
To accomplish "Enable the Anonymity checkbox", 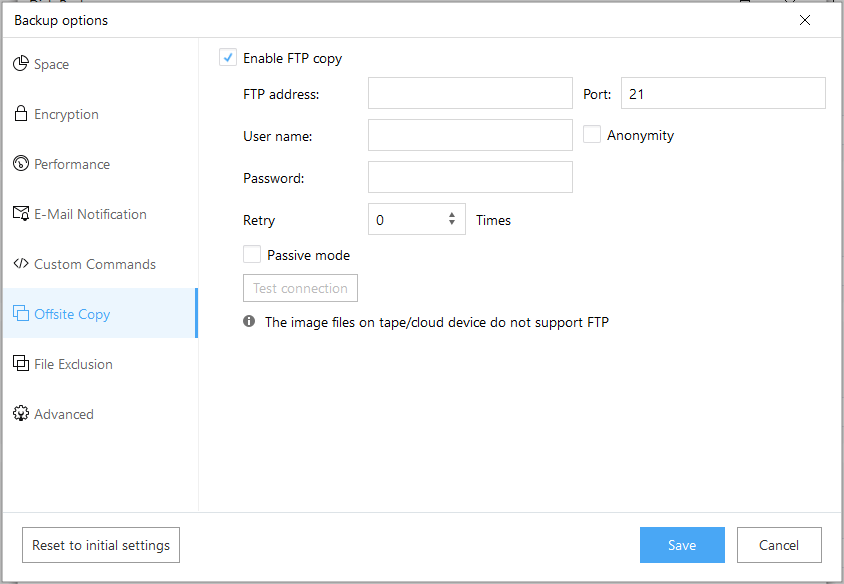I will tap(592, 135).
